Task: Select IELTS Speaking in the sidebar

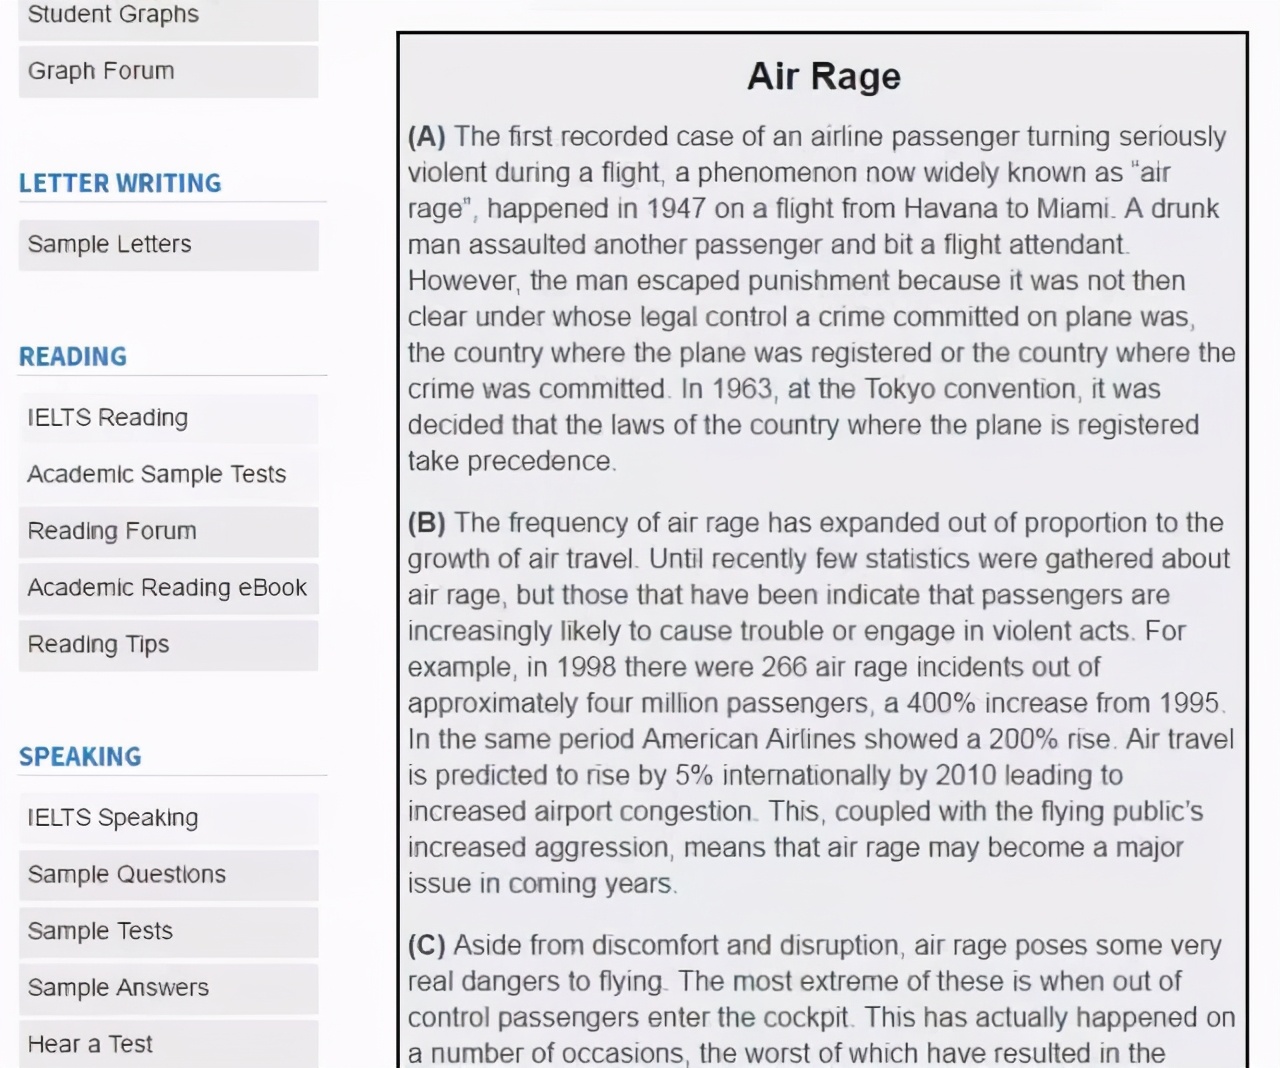Action: tap(168, 818)
